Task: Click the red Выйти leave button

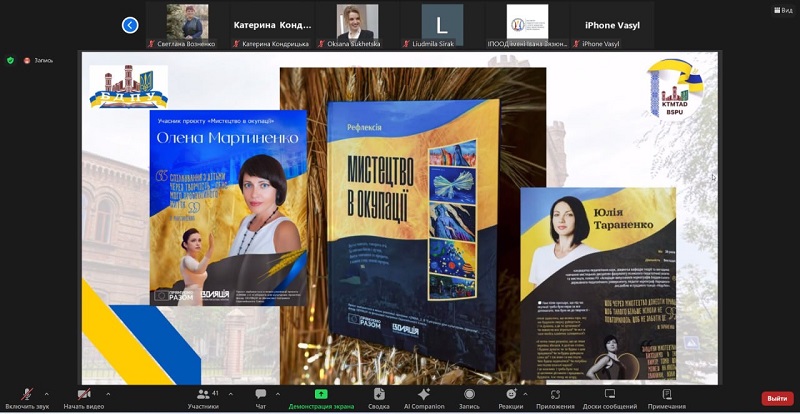Action: 777,398
